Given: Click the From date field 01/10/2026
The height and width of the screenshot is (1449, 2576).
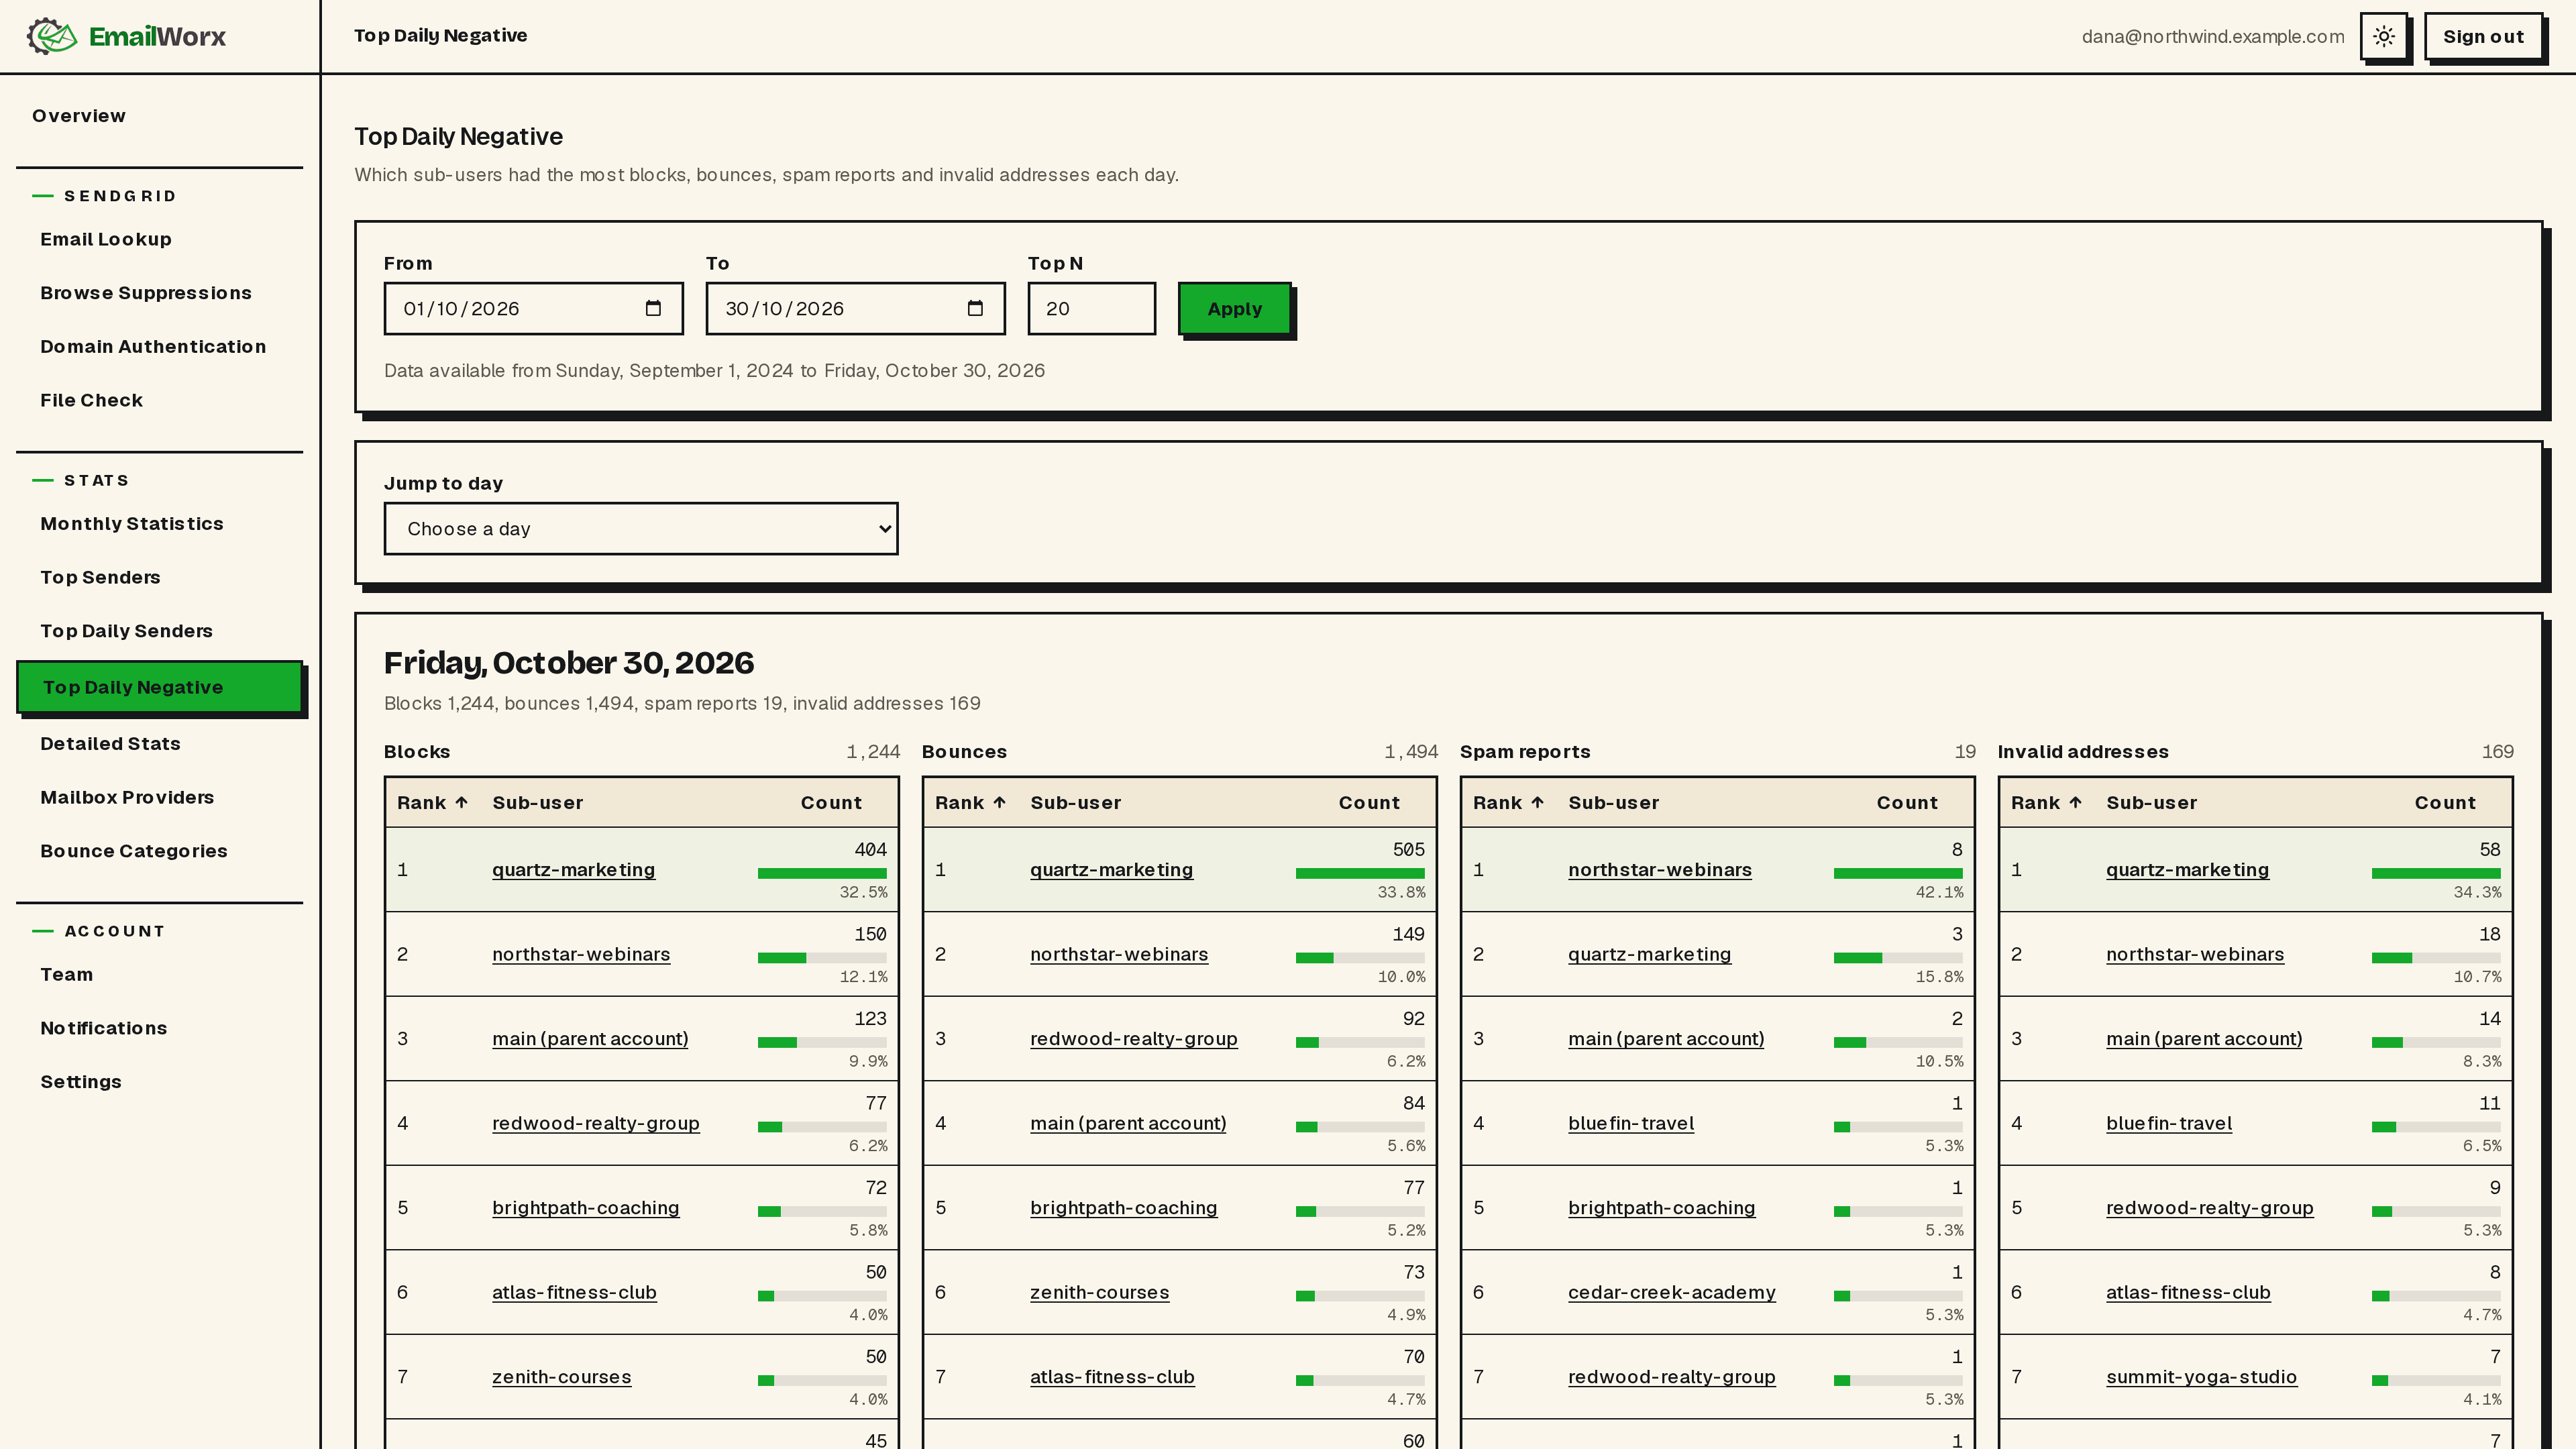Looking at the screenshot, I should (534, 308).
